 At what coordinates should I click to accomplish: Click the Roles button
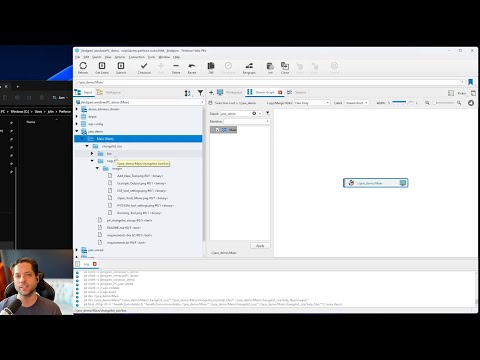462,93
